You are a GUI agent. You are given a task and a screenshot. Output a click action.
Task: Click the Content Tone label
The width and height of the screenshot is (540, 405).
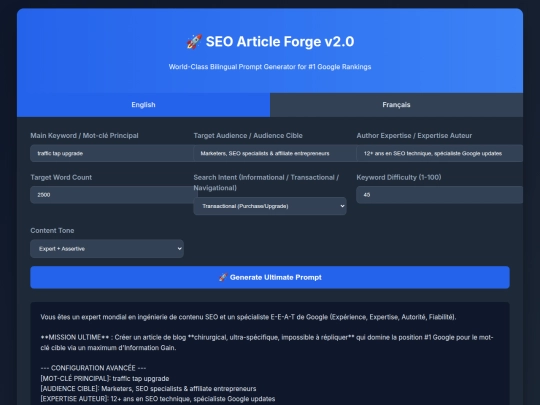[52, 231]
